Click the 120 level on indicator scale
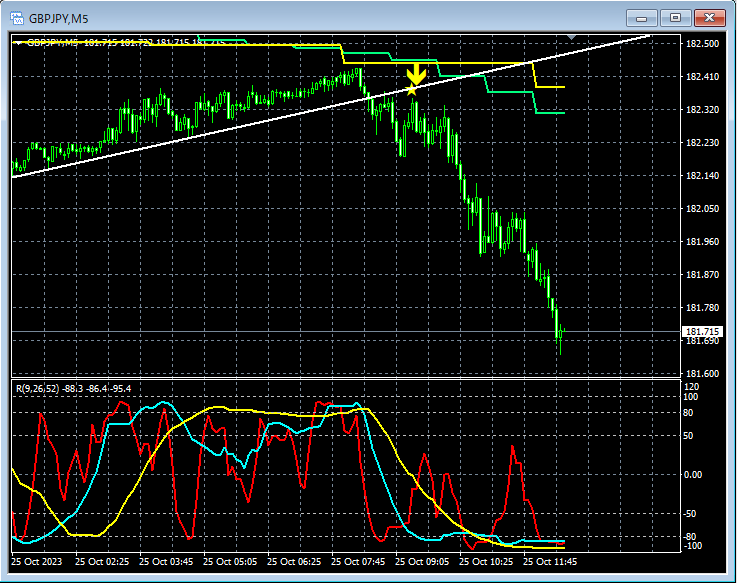738x583 pixels. pyautogui.click(x=691, y=387)
